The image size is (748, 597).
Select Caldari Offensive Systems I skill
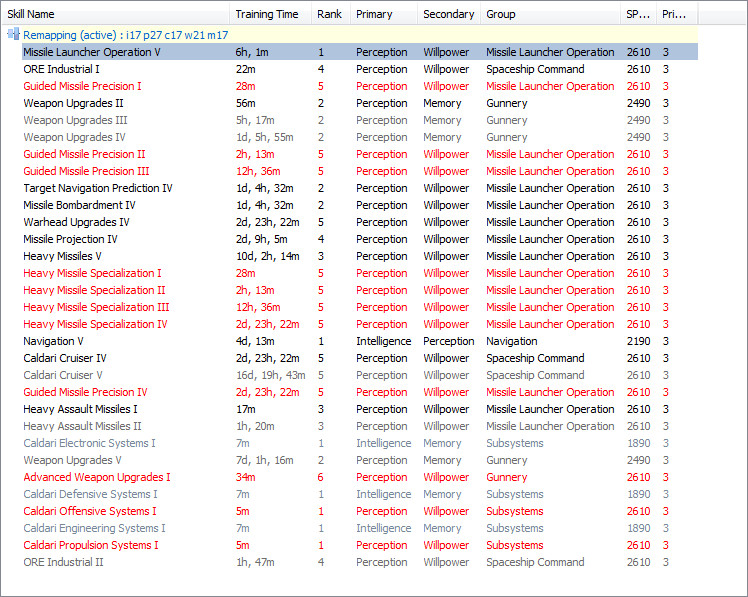coord(90,512)
